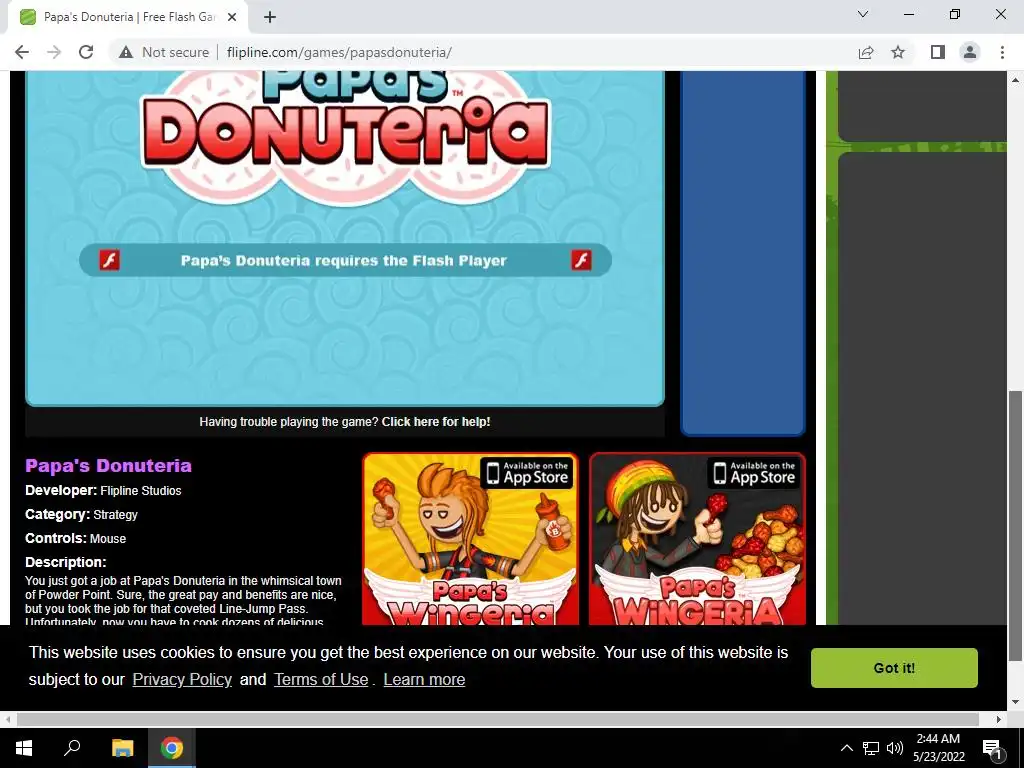Bookmark this page with the star icon
This screenshot has height=768, width=1024.
point(898,52)
